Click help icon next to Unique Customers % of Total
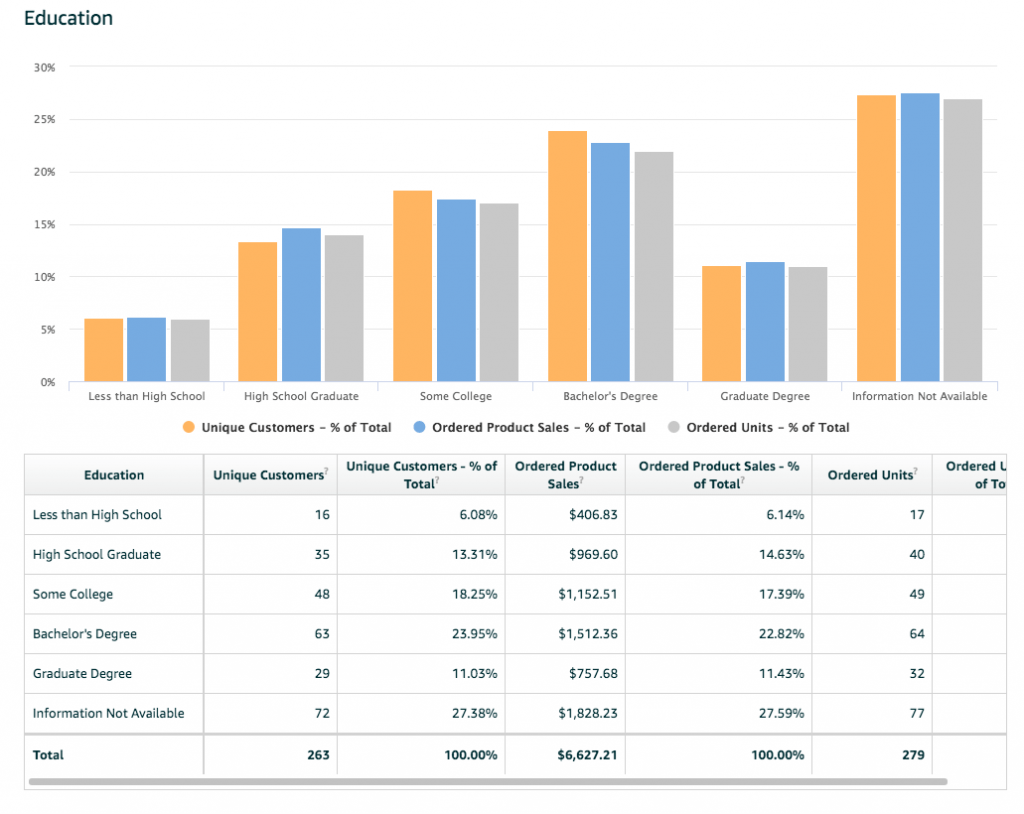1024x814 pixels. (x=437, y=480)
